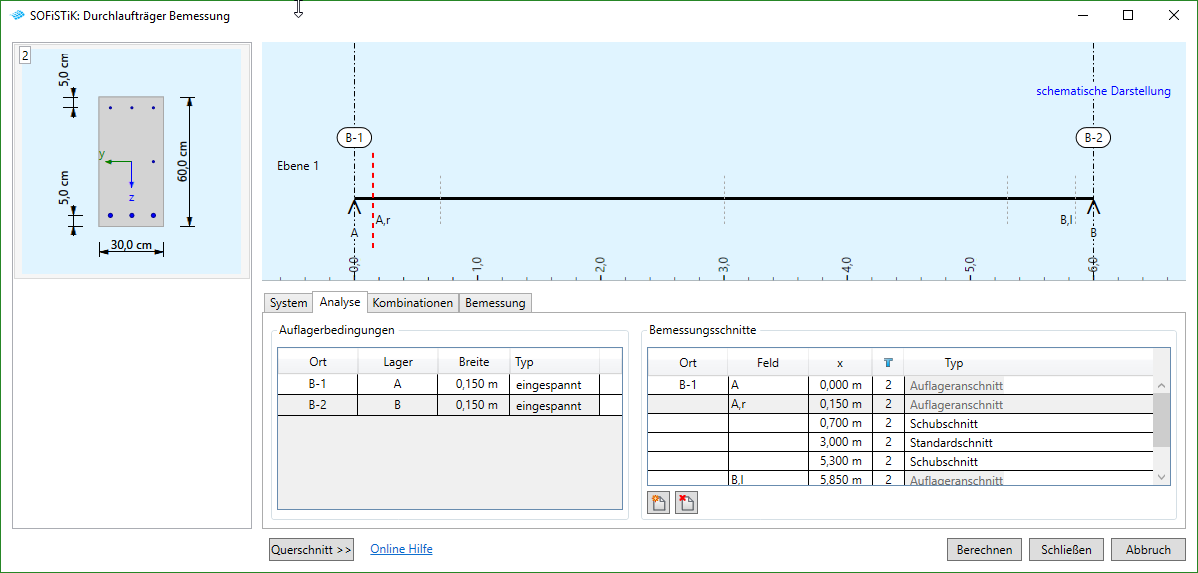
Task: Click the SOFiSTiK logo in title bar
Action: pyautogui.click(x=17, y=16)
